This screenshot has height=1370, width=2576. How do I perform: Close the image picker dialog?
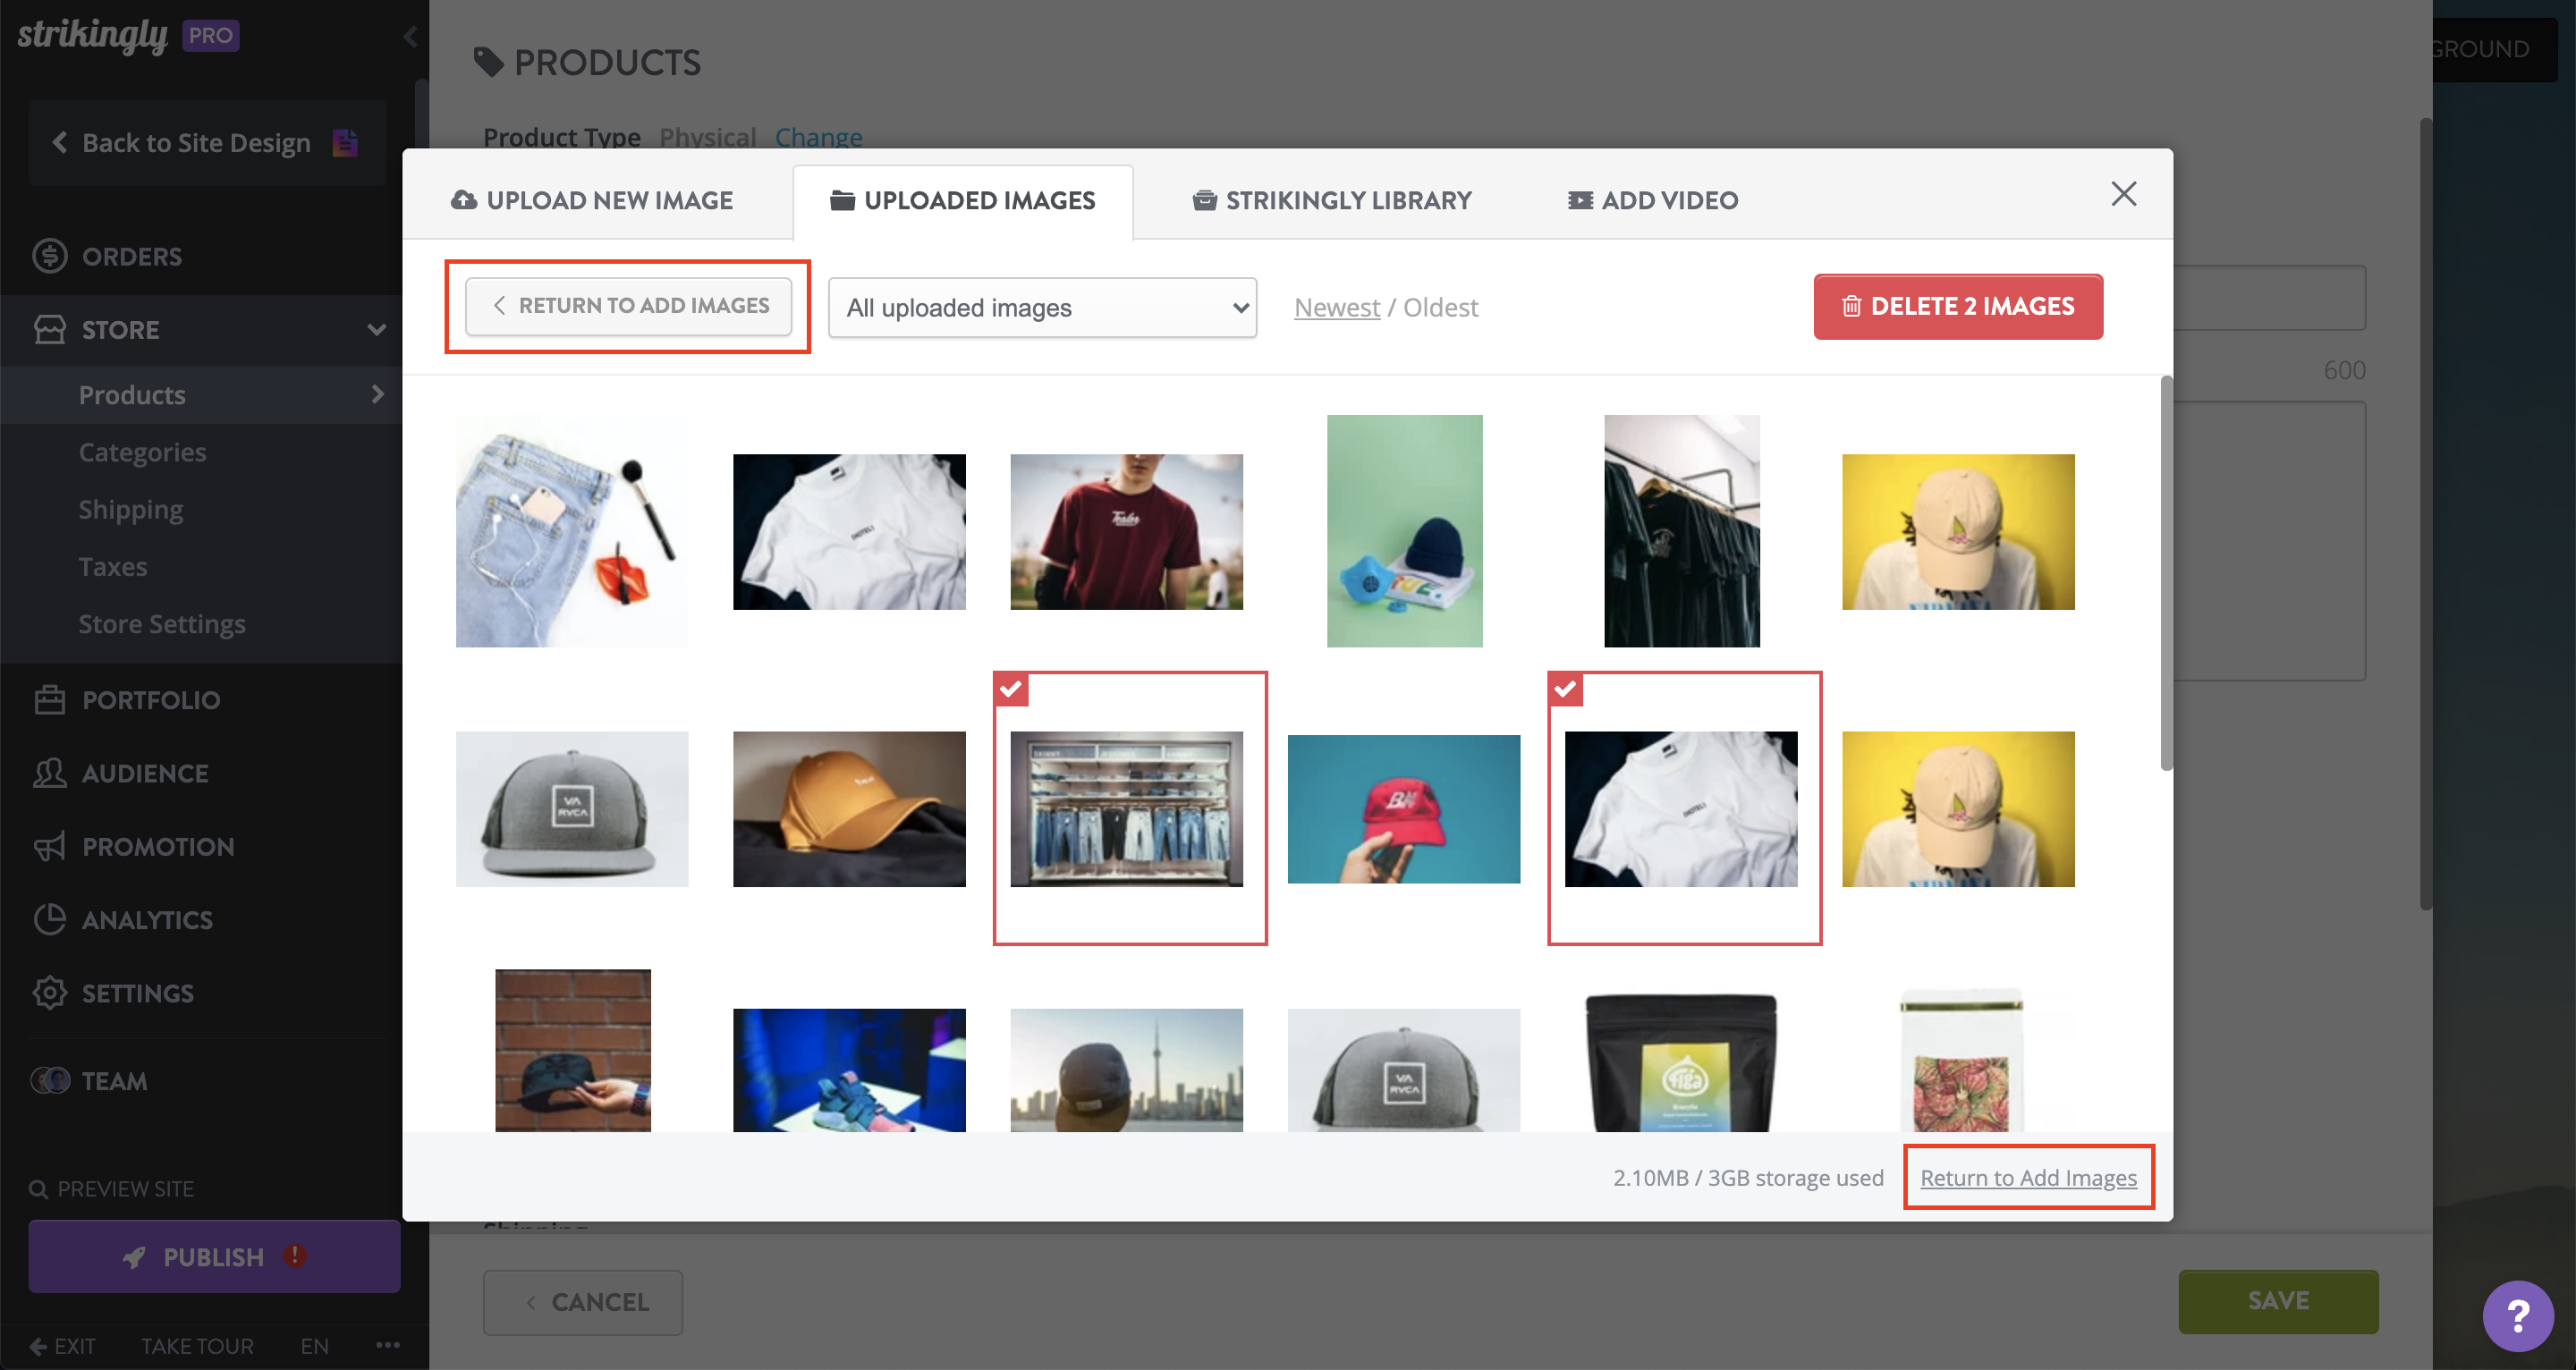2123,193
